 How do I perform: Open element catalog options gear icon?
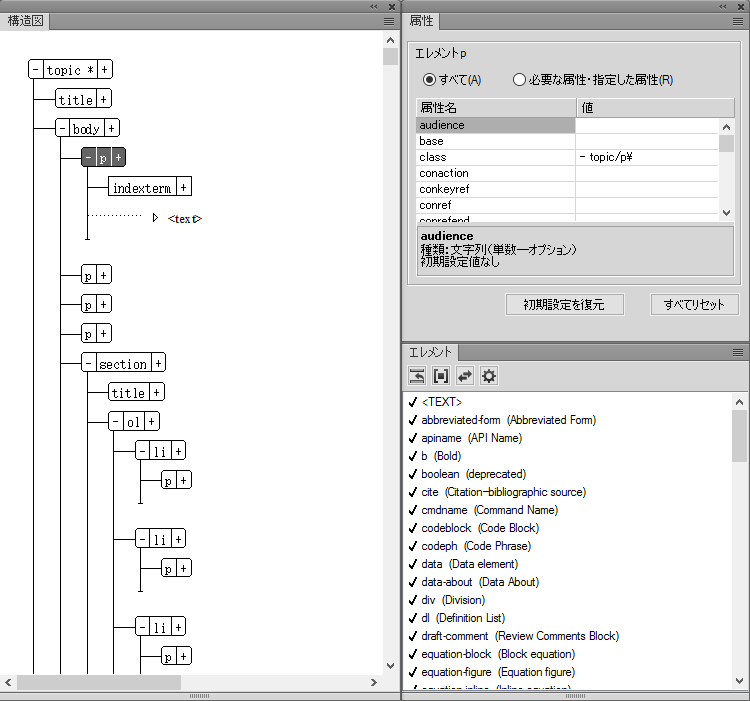pyautogui.click(x=489, y=376)
